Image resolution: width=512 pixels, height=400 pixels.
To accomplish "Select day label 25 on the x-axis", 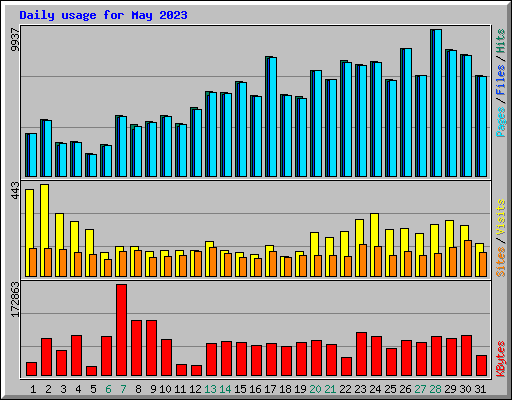I will pos(390,389).
